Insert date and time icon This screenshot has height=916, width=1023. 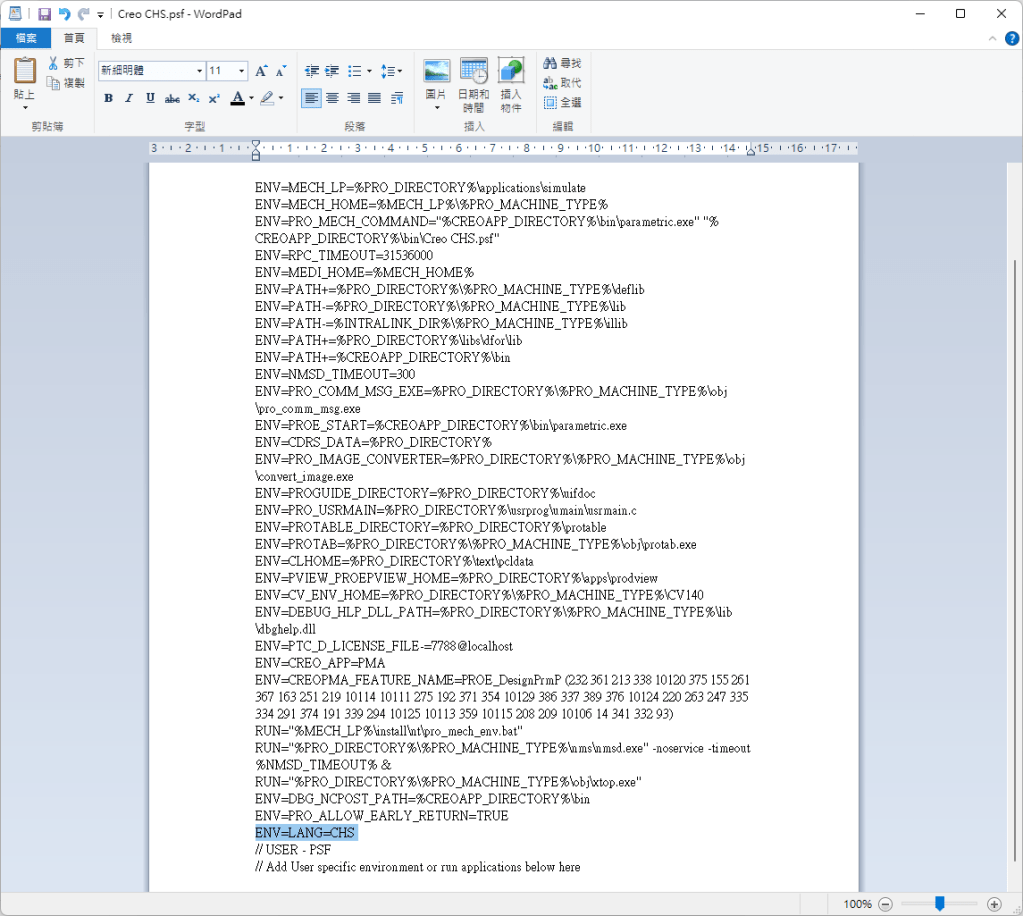(x=474, y=72)
